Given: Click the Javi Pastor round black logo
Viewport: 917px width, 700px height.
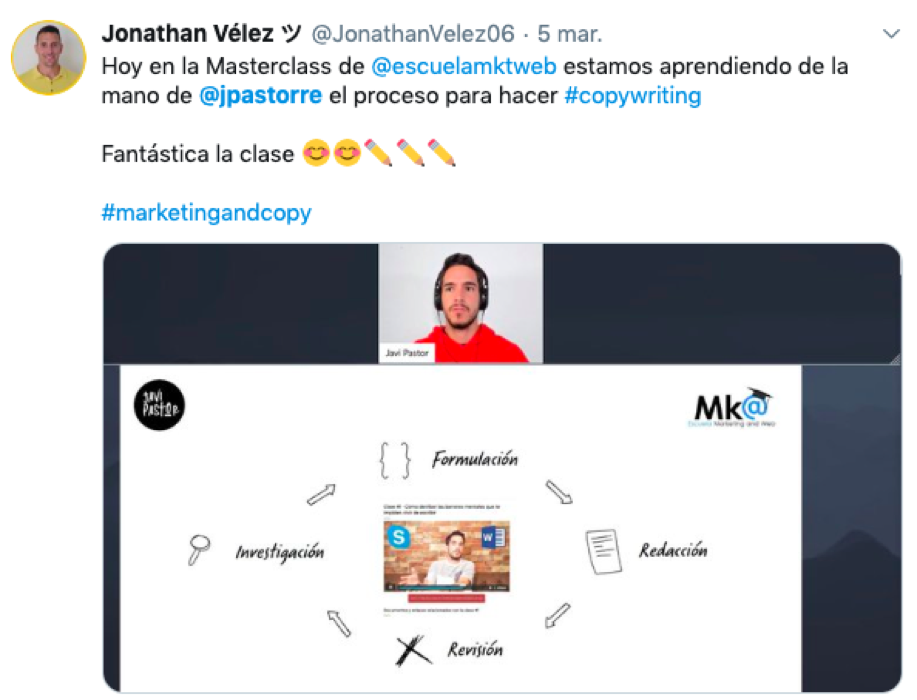Looking at the screenshot, I should (160, 405).
